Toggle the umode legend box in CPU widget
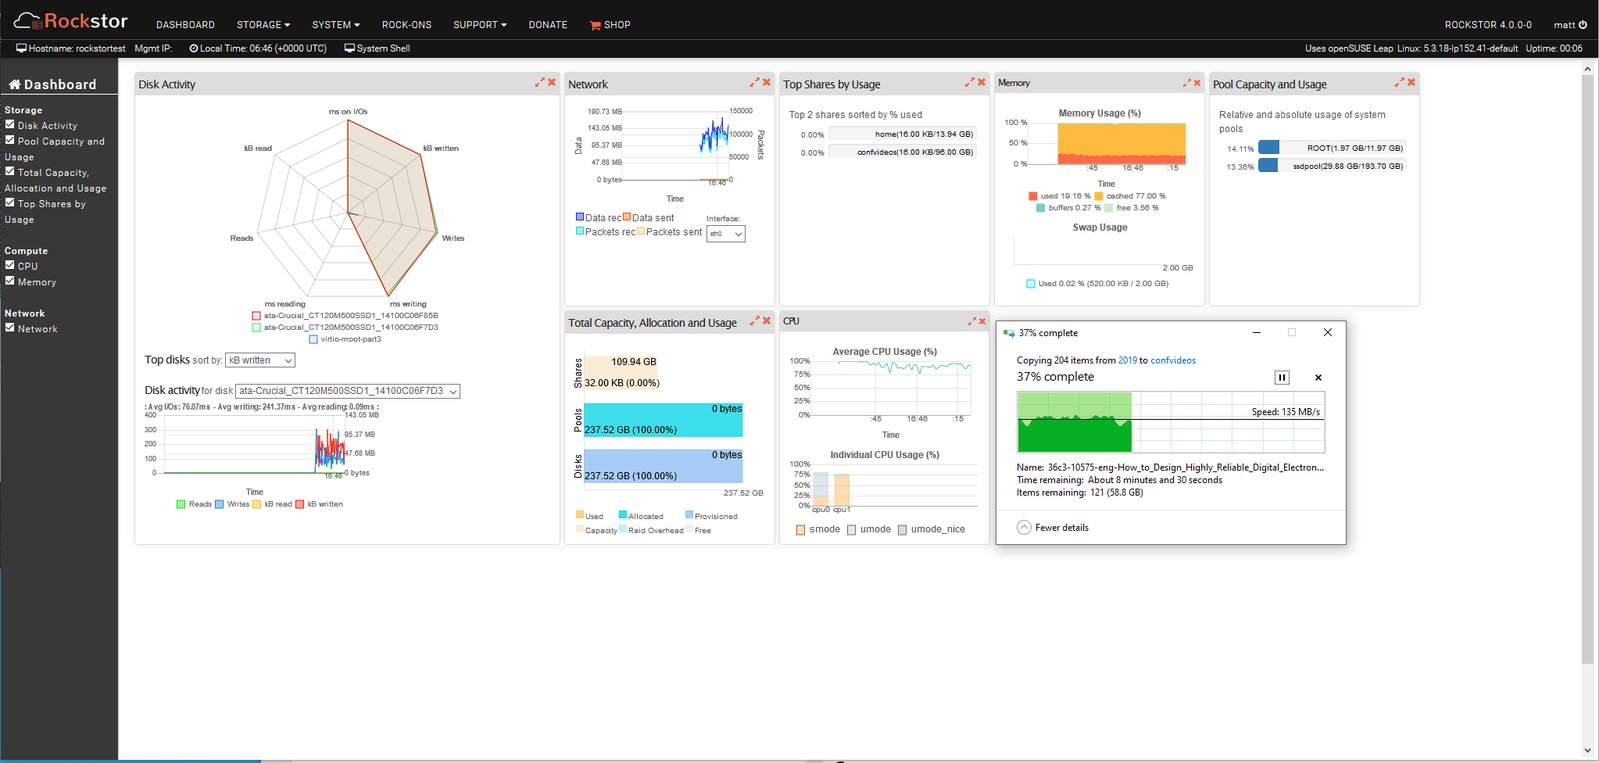This screenshot has width=1599, height=763. (x=852, y=530)
